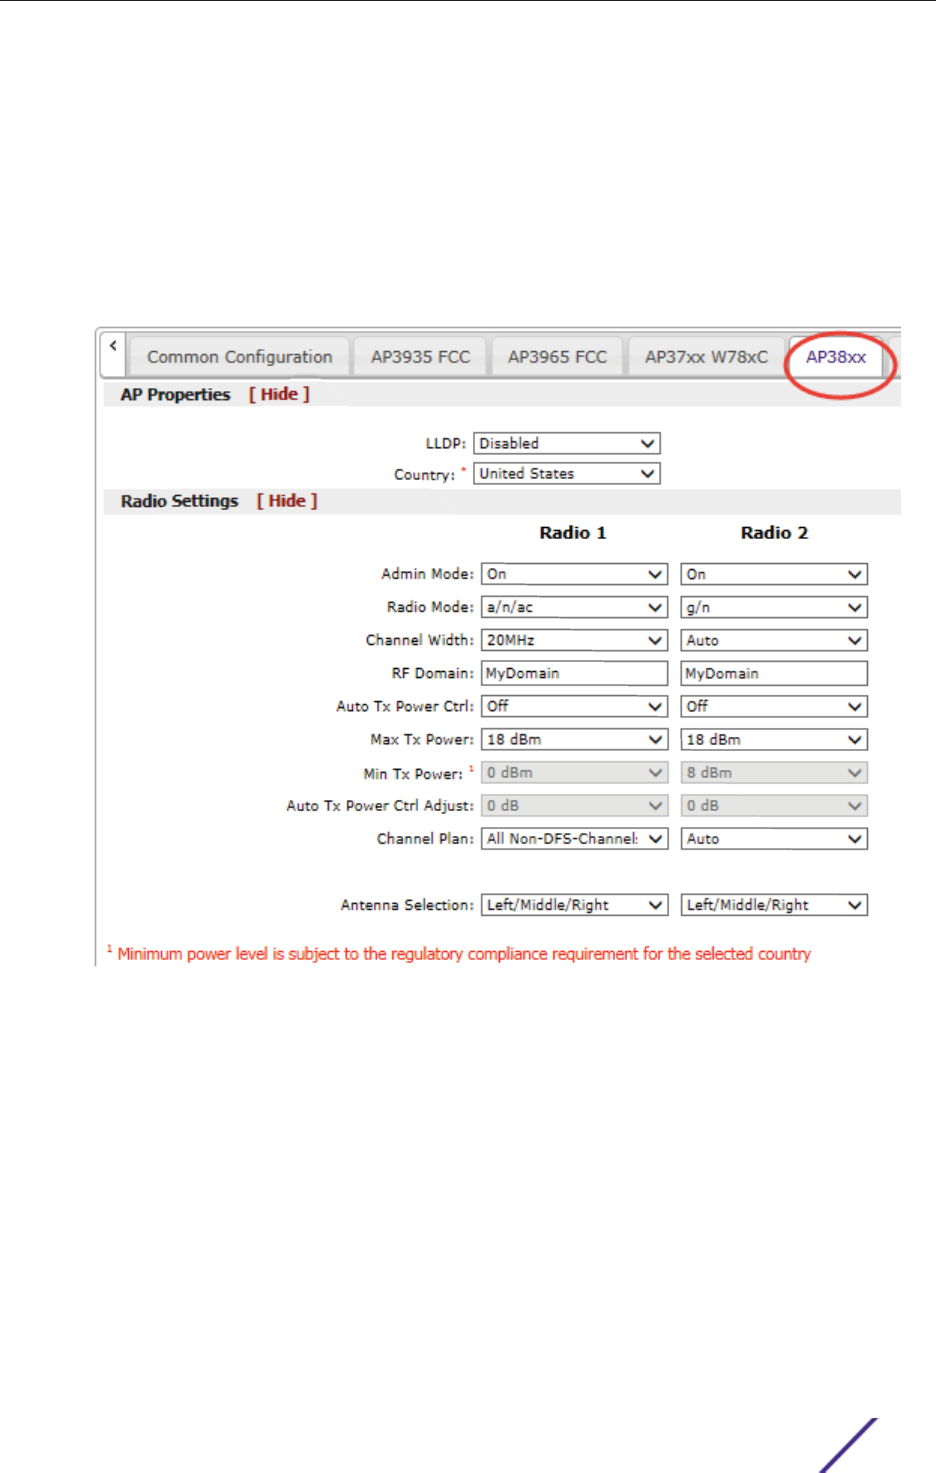Screen dimensions: 936x1473
Task: Hide the Radio Settings section
Action: pyautogui.click(x=287, y=501)
